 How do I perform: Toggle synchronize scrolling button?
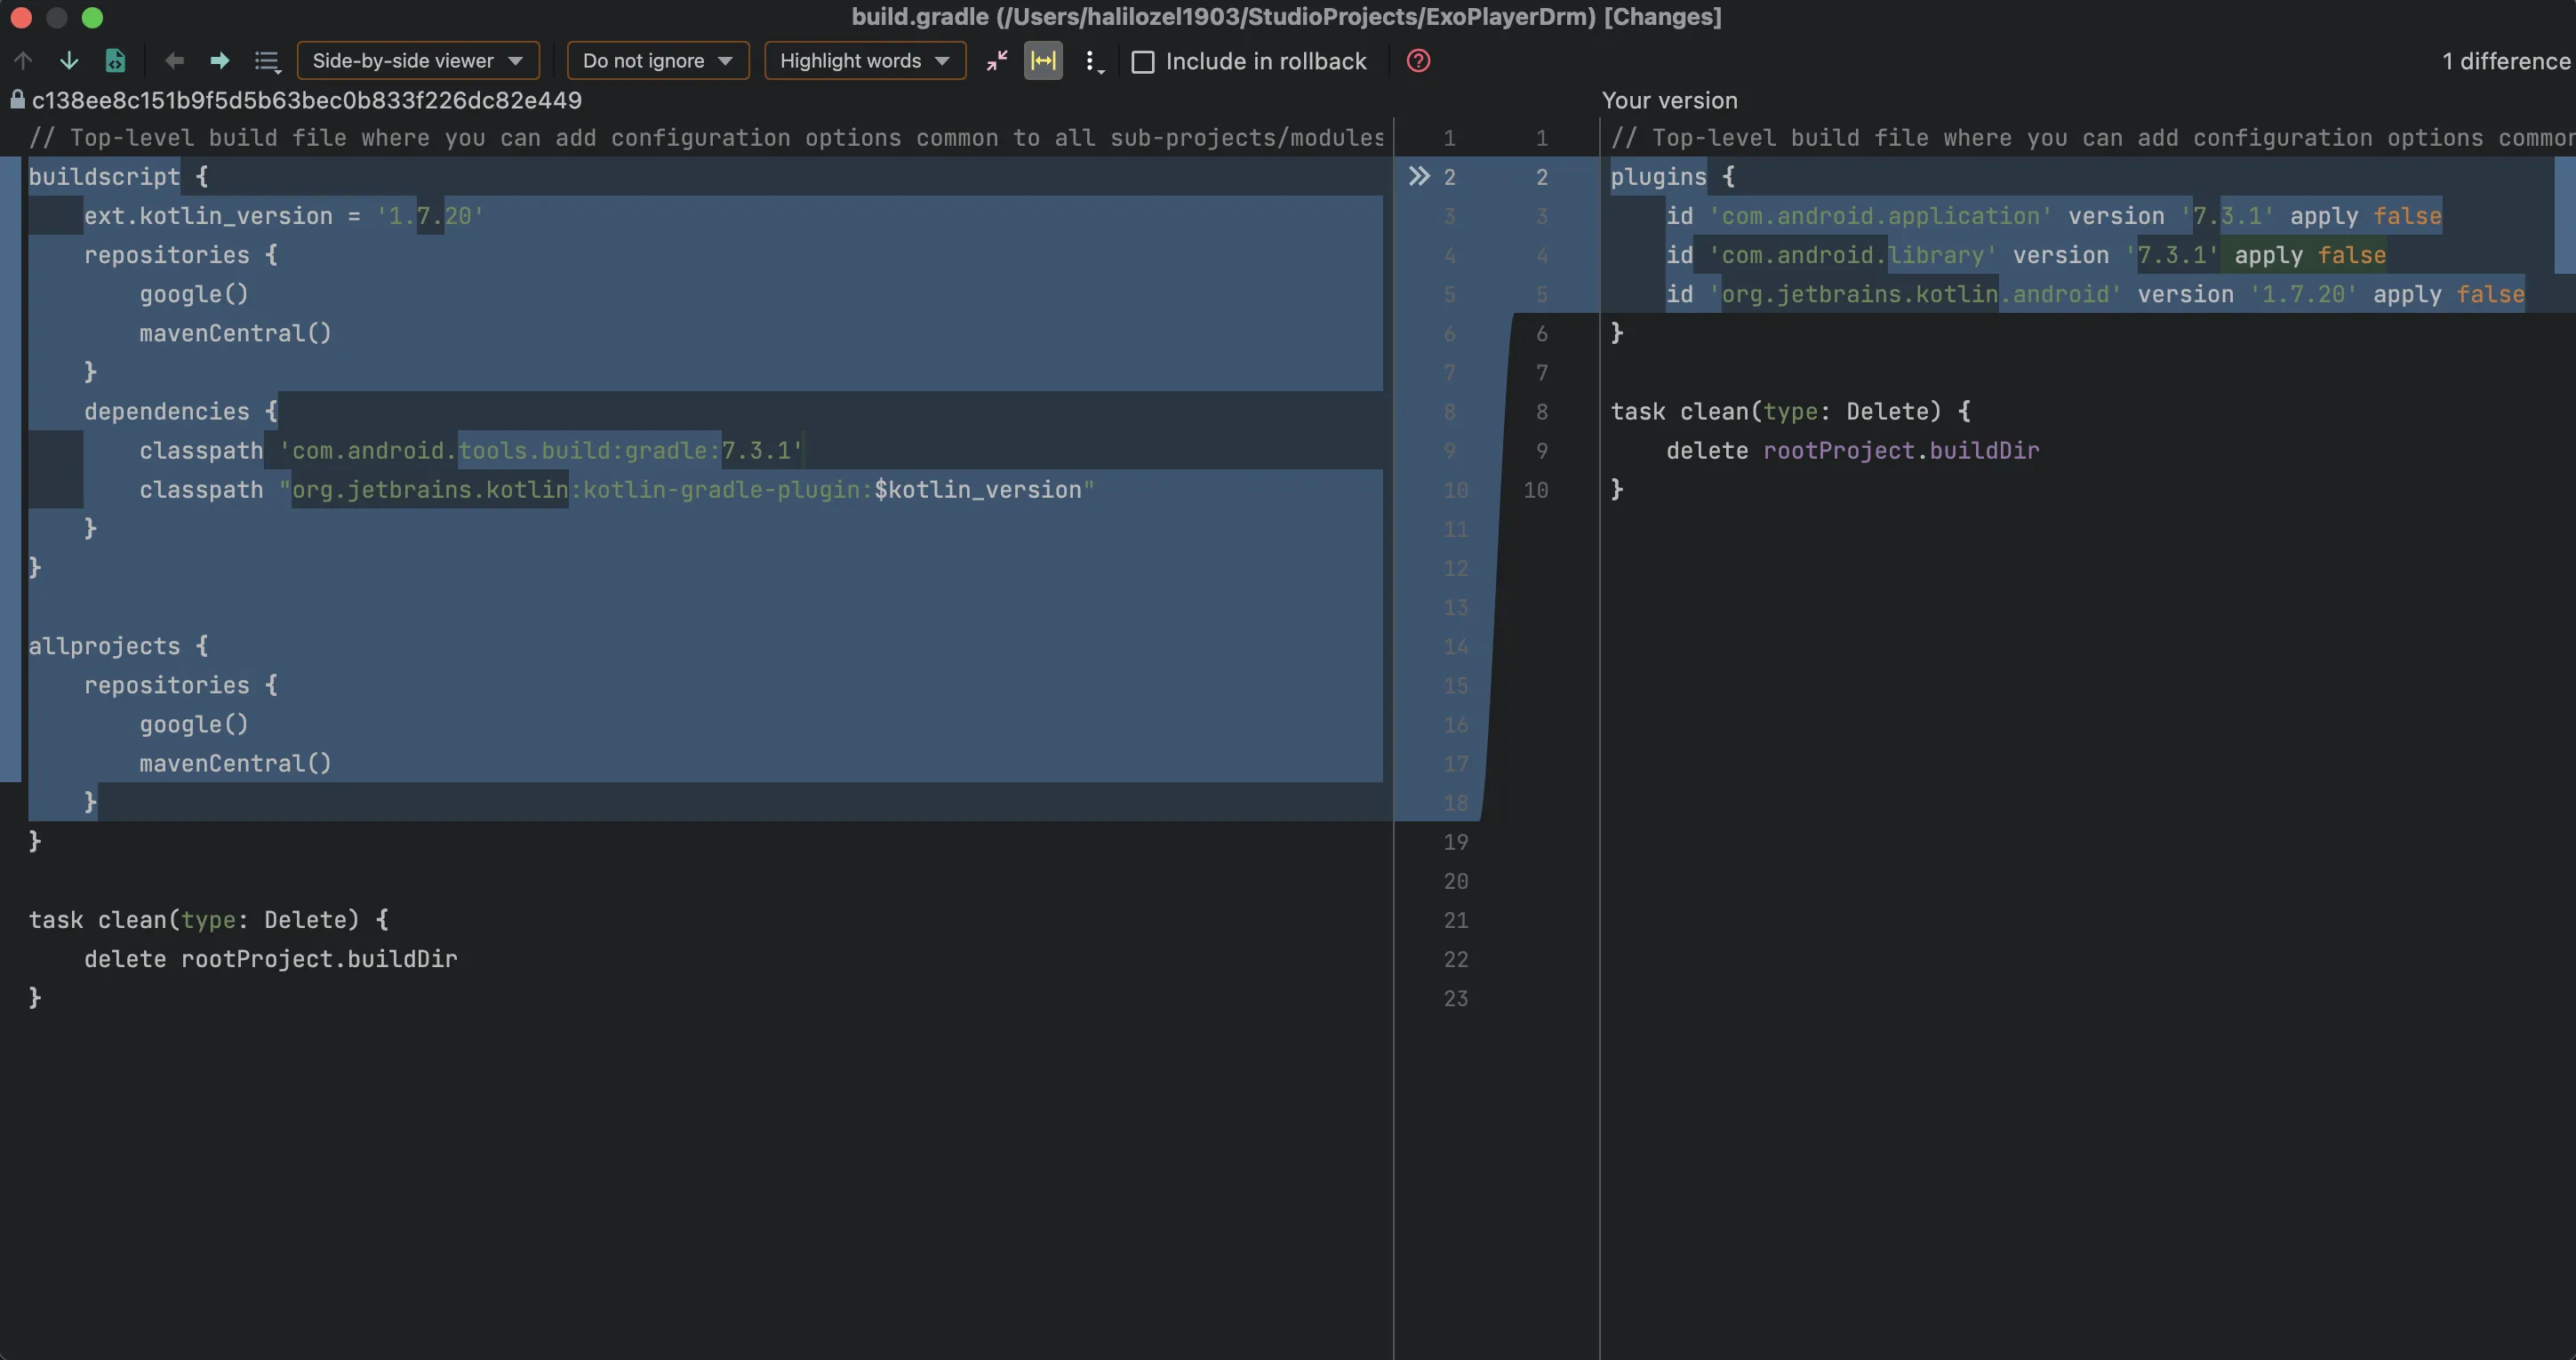point(1043,61)
